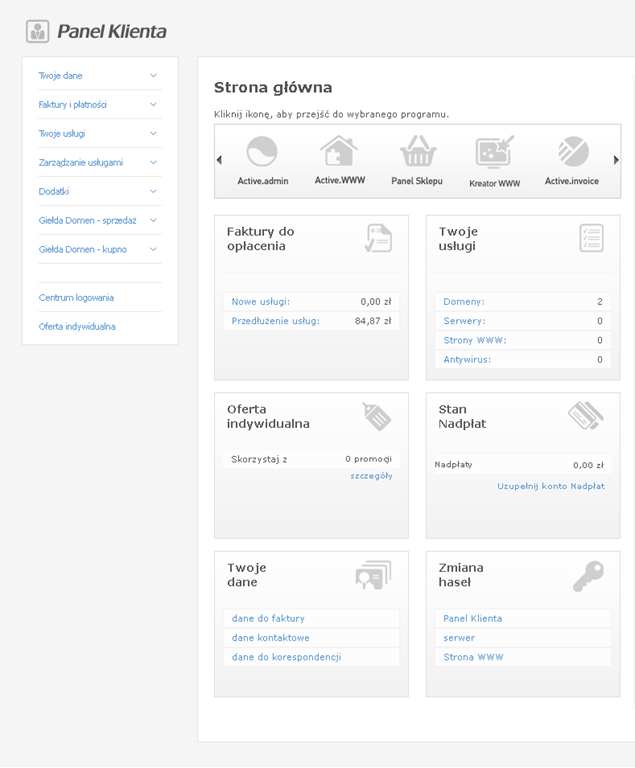Launch the Active.WWW house icon
This screenshot has width=635, height=768.
[339, 153]
